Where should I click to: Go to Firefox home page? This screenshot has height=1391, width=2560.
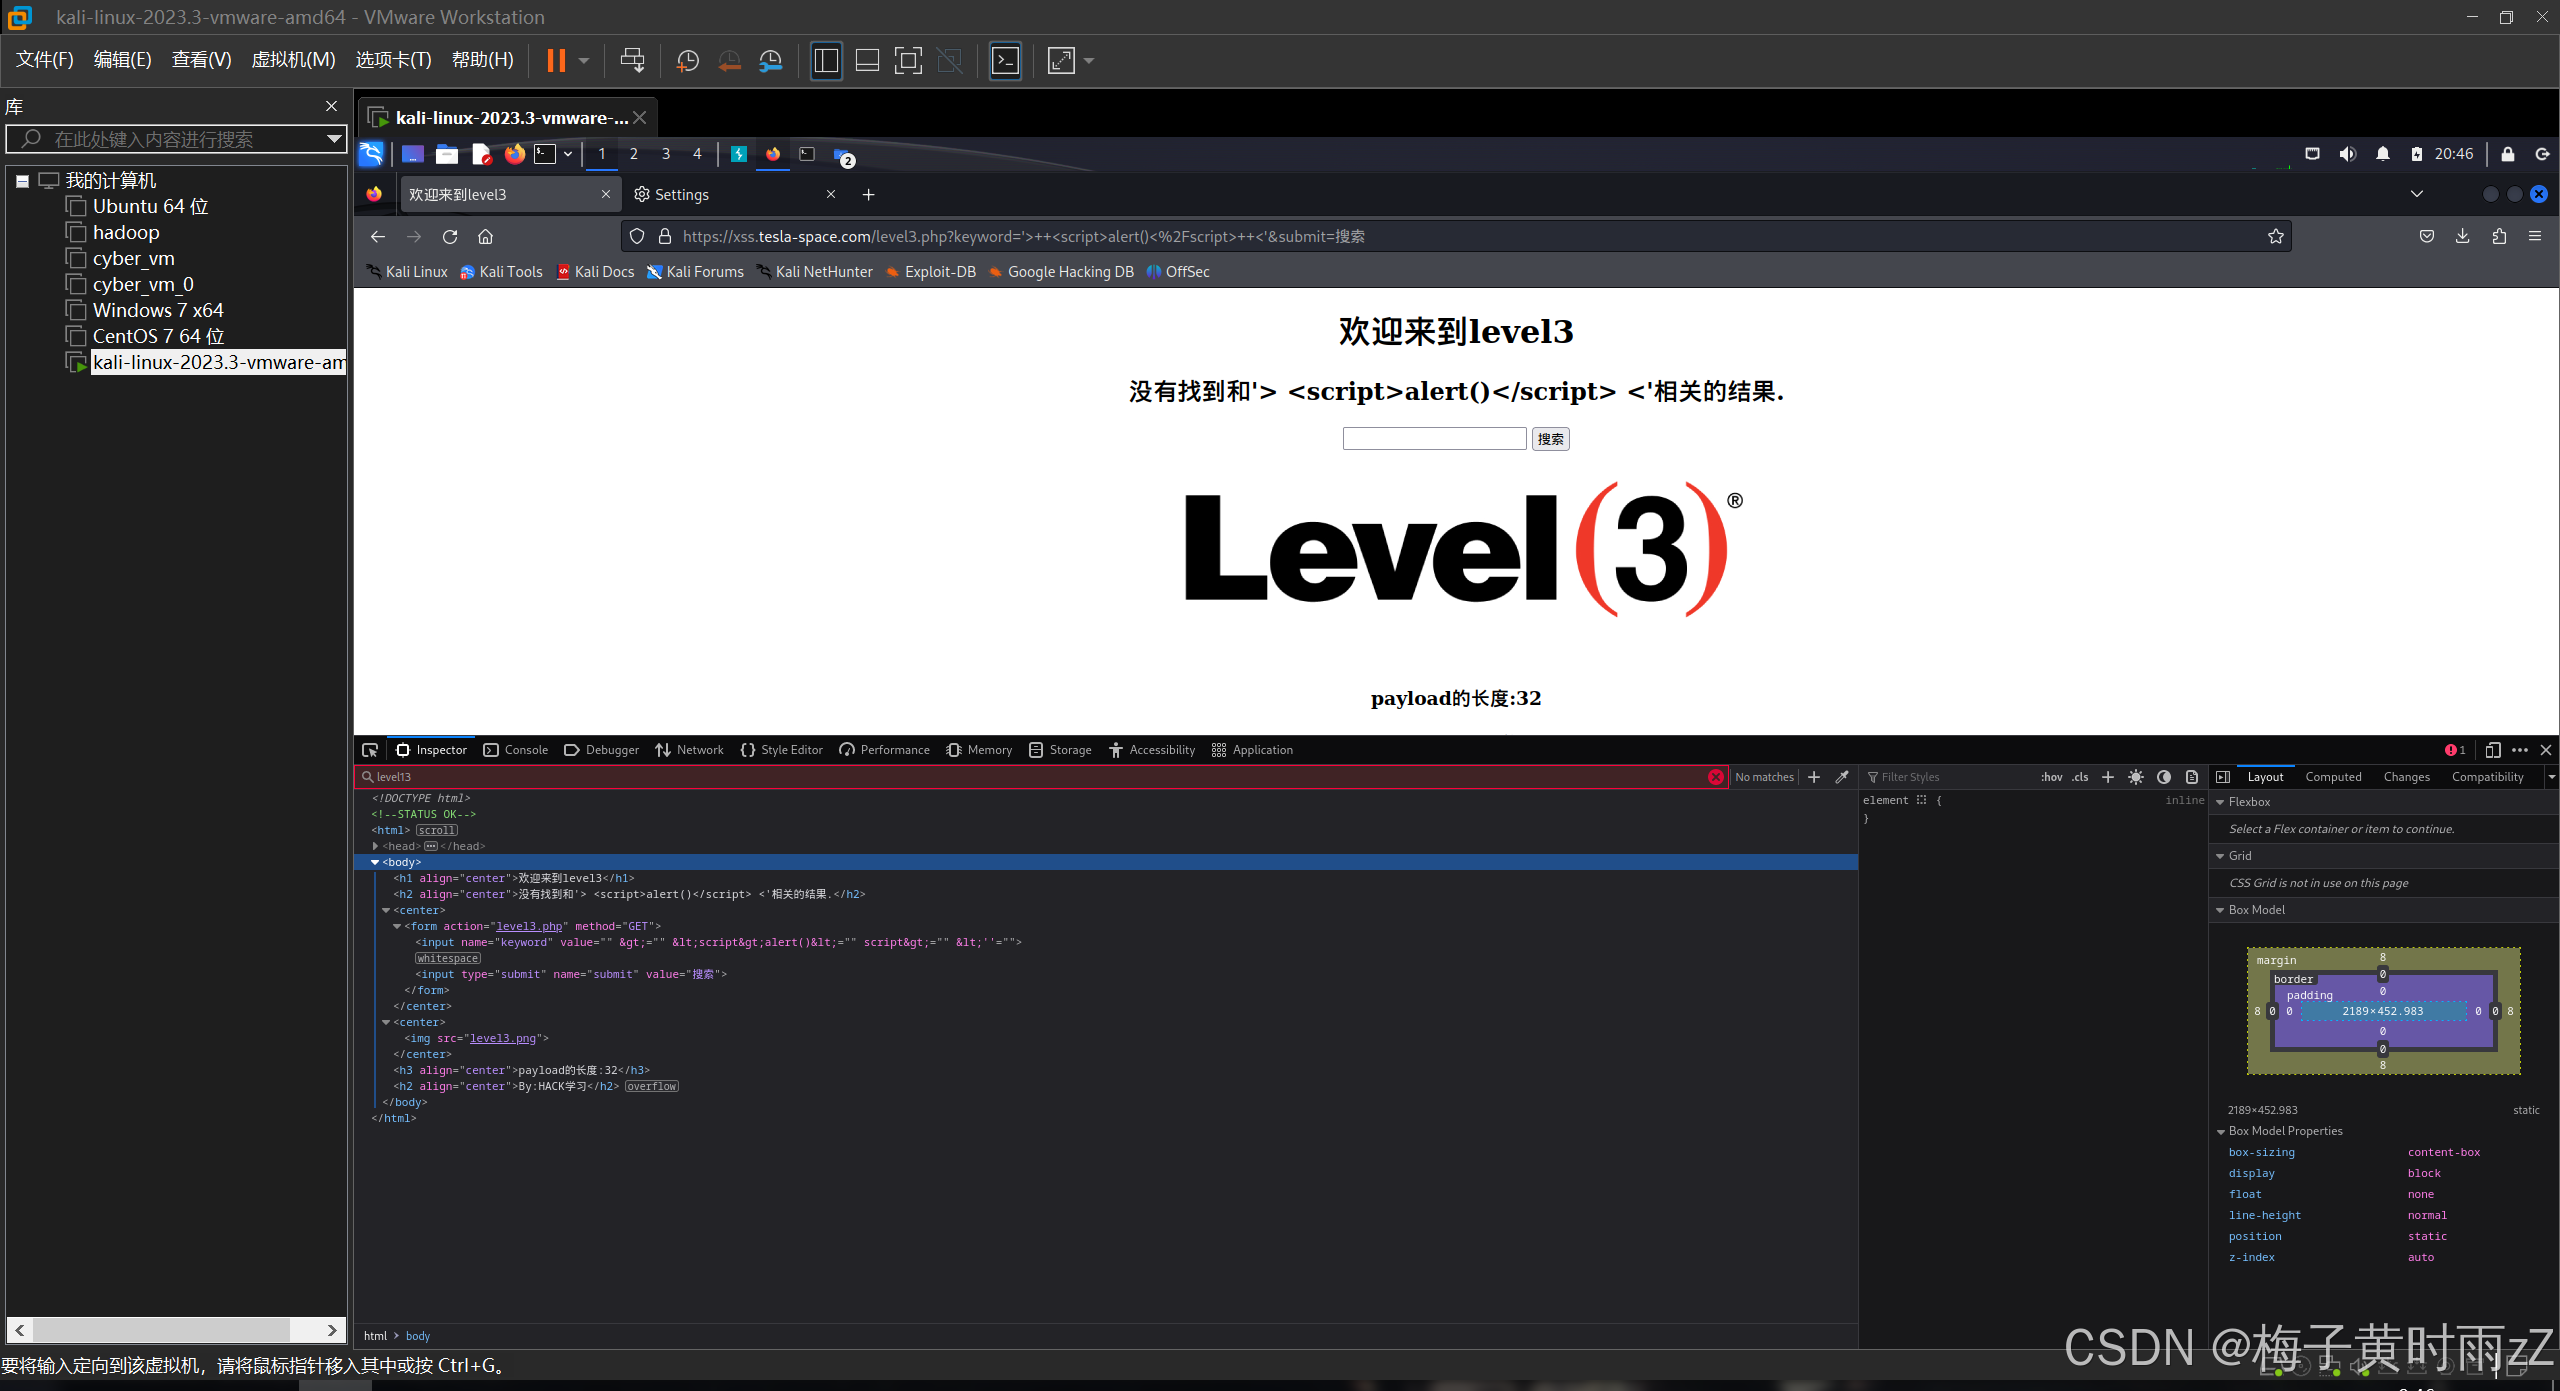pos(486,237)
